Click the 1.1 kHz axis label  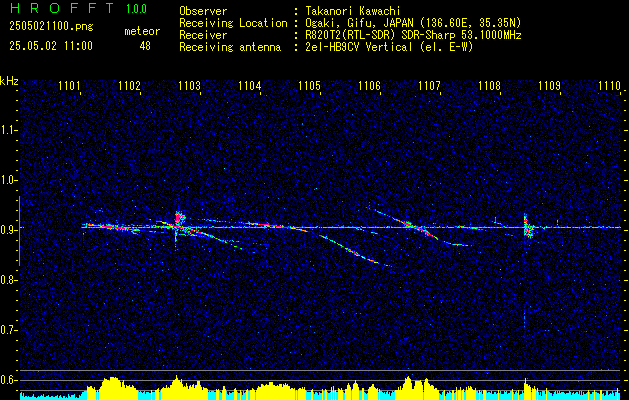(8, 130)
